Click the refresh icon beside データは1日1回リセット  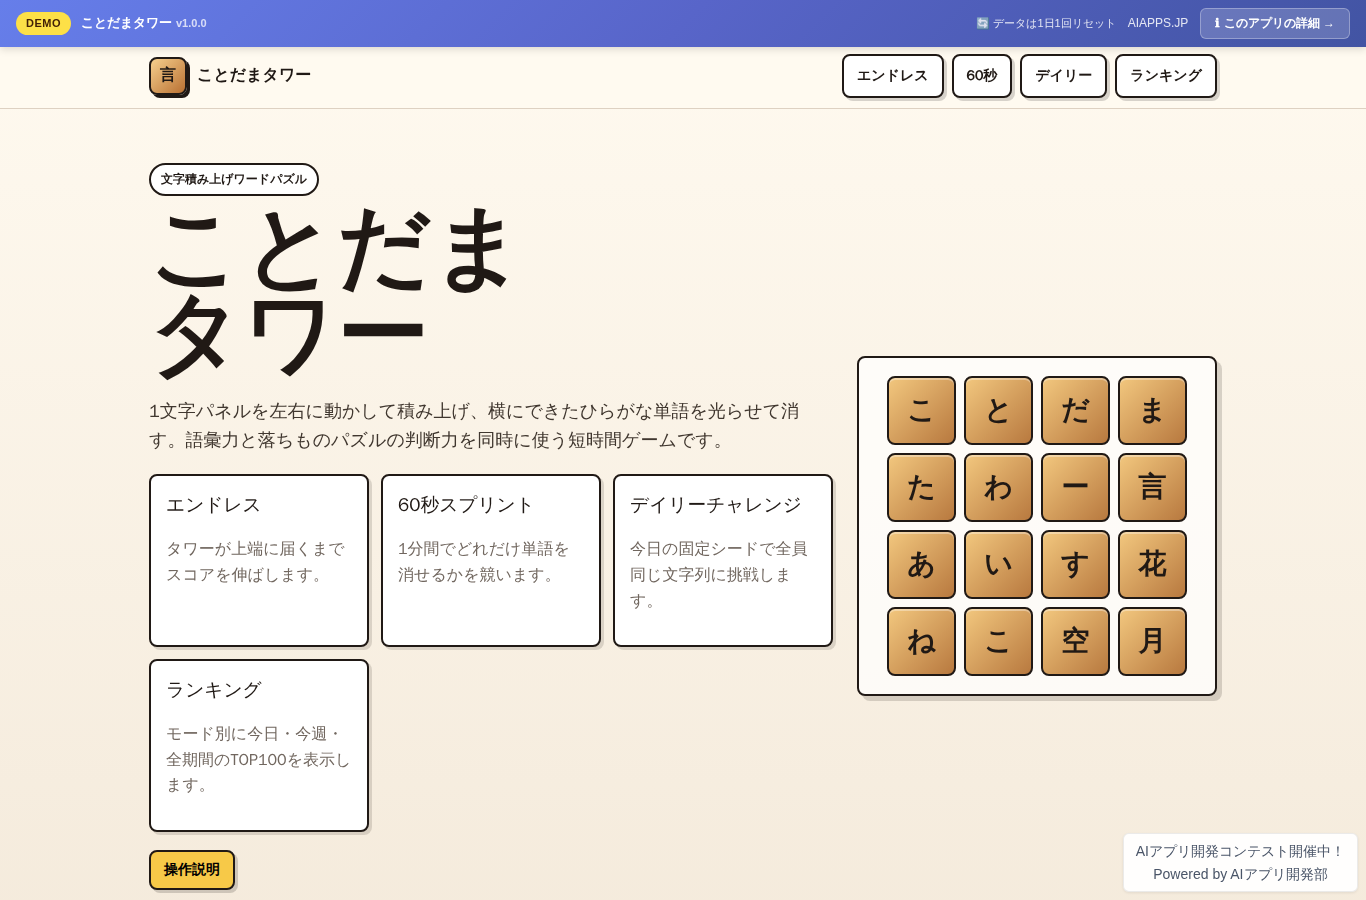982,23
